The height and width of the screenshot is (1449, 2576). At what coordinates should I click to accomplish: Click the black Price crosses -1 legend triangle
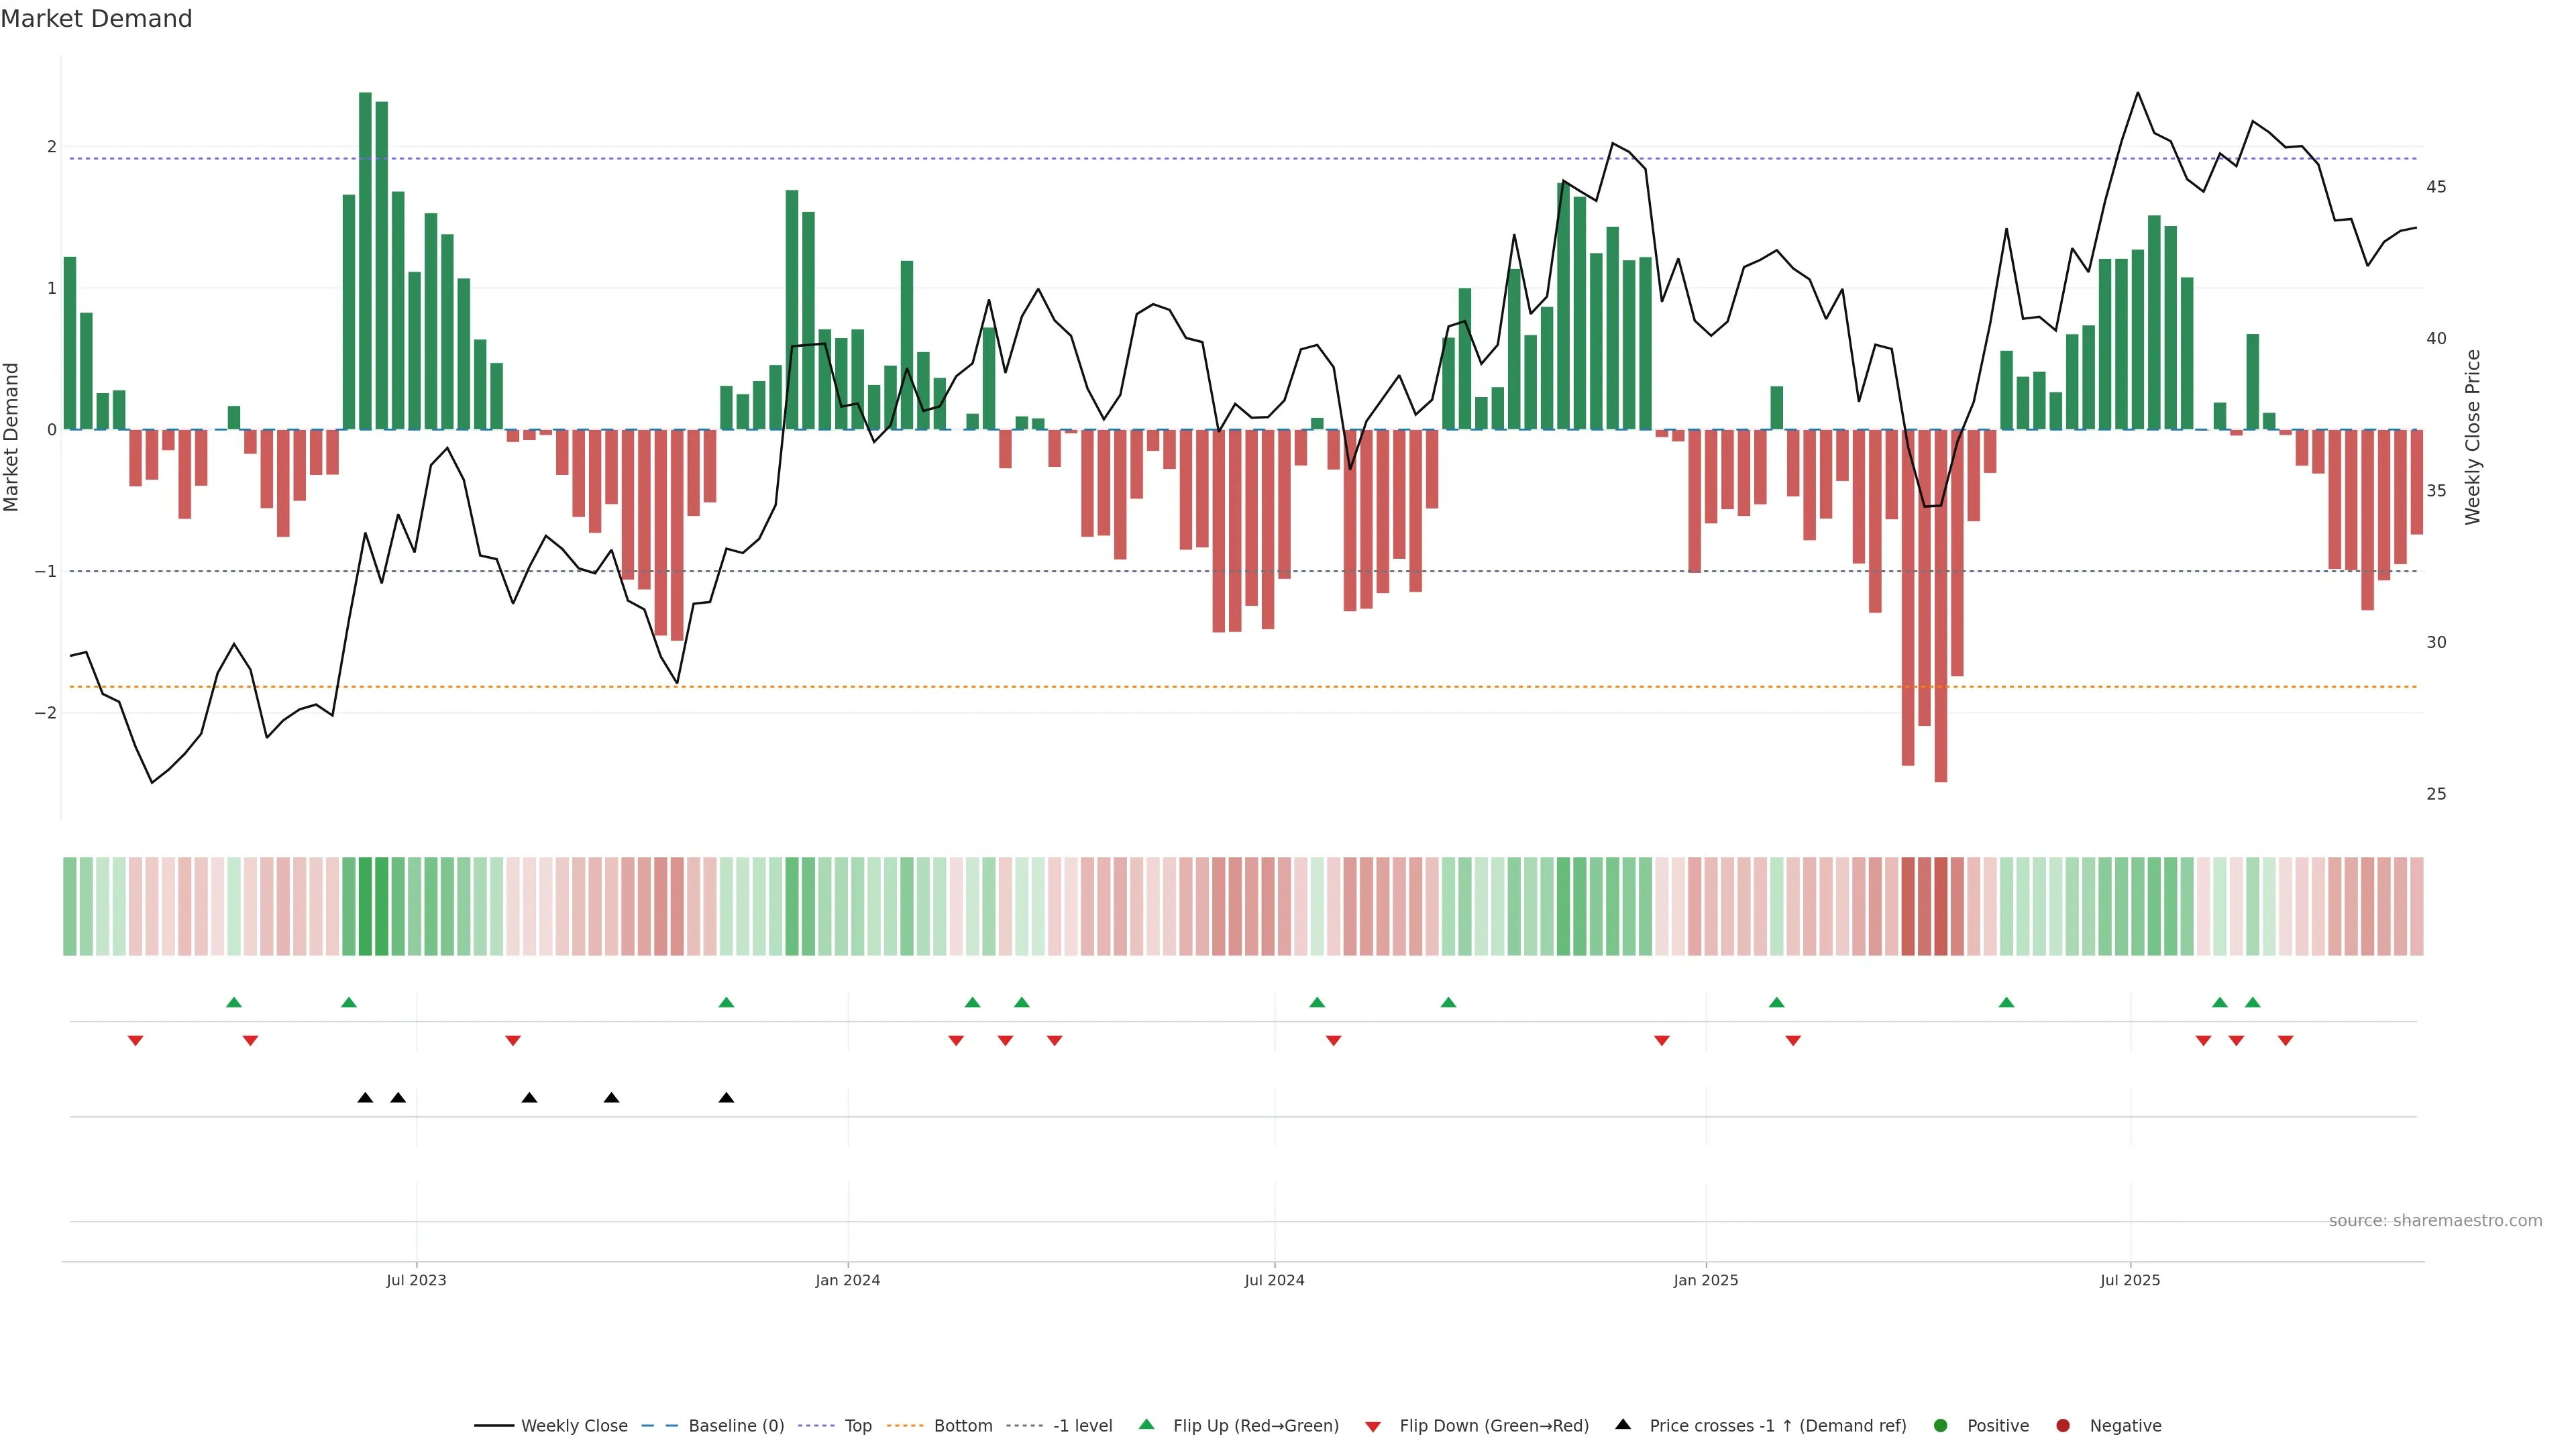(x=1623, y=1425)
